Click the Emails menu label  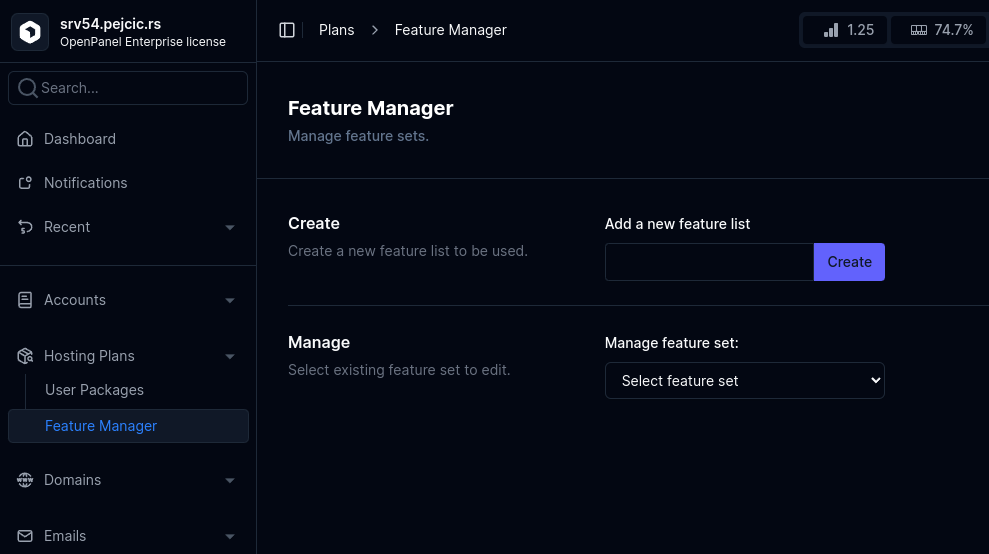tap(65, 536)
